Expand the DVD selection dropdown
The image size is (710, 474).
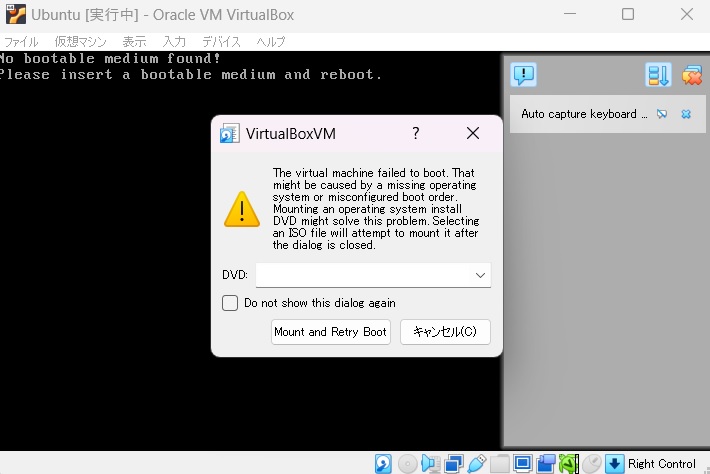480,274
